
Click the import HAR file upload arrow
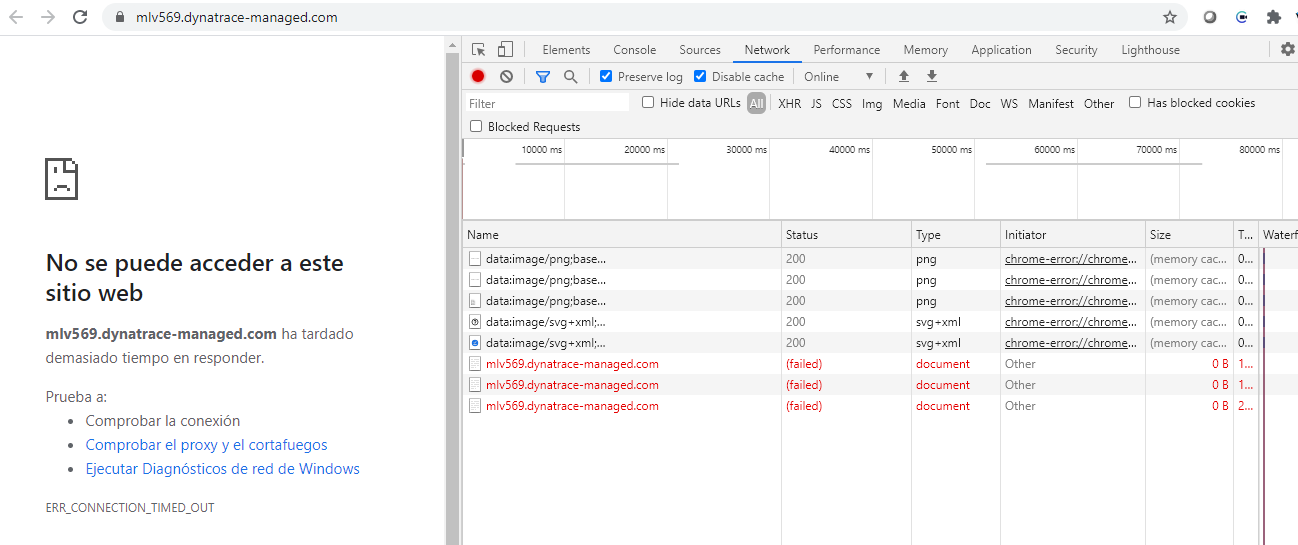[904, 77]
